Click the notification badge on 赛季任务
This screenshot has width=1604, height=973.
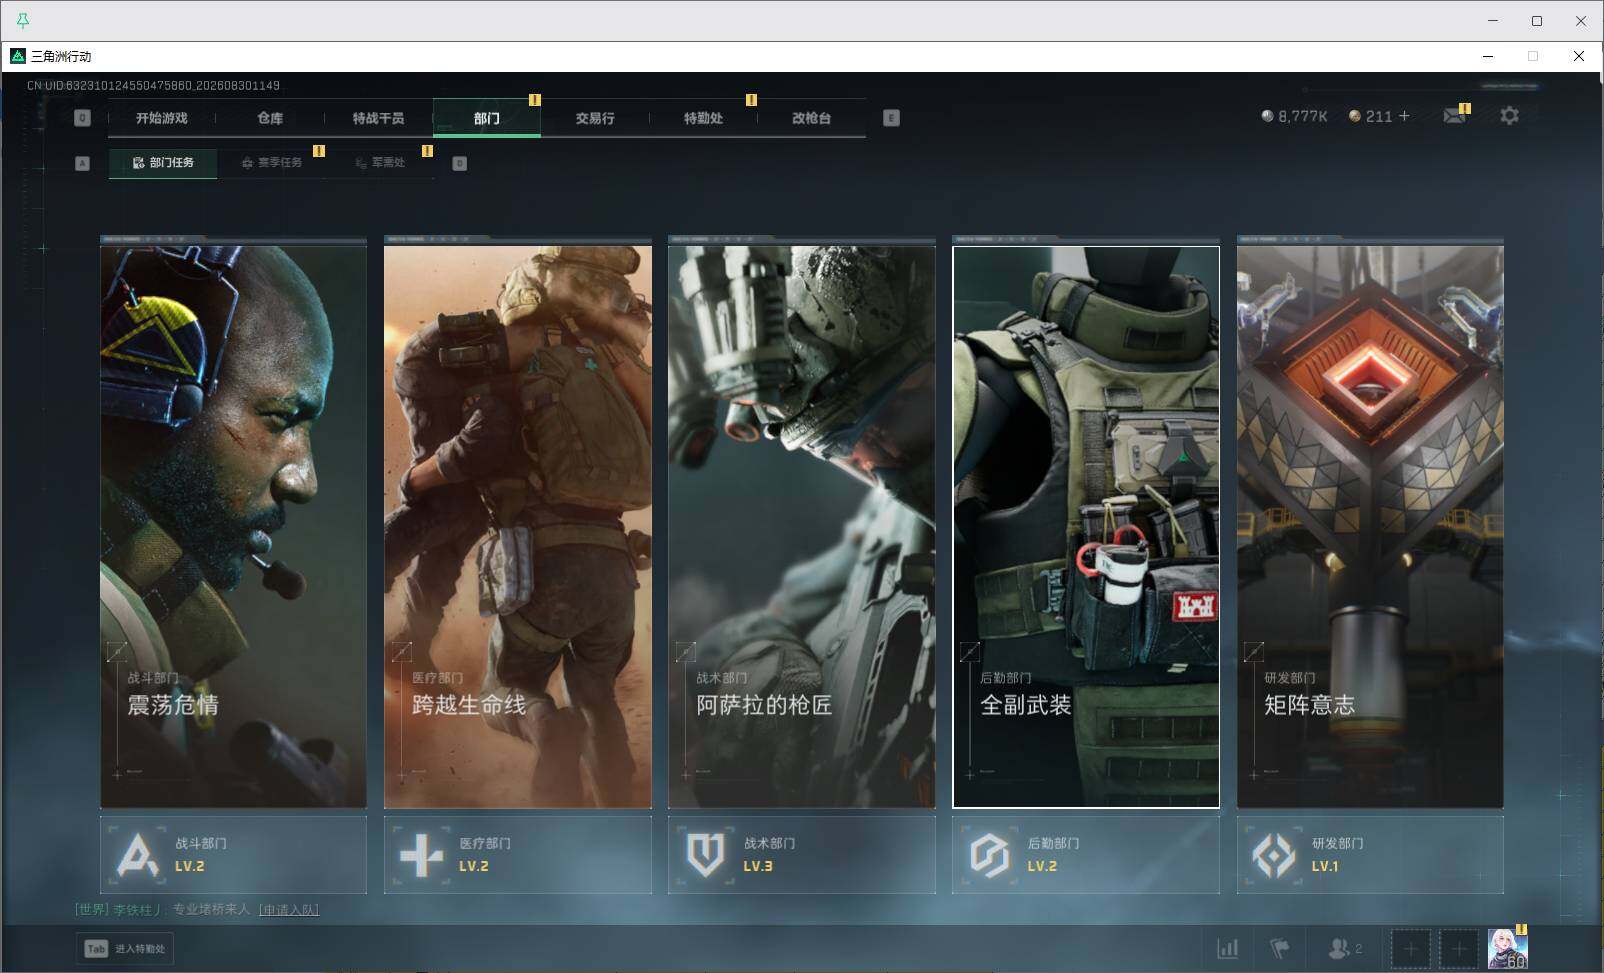pos(319,151)
